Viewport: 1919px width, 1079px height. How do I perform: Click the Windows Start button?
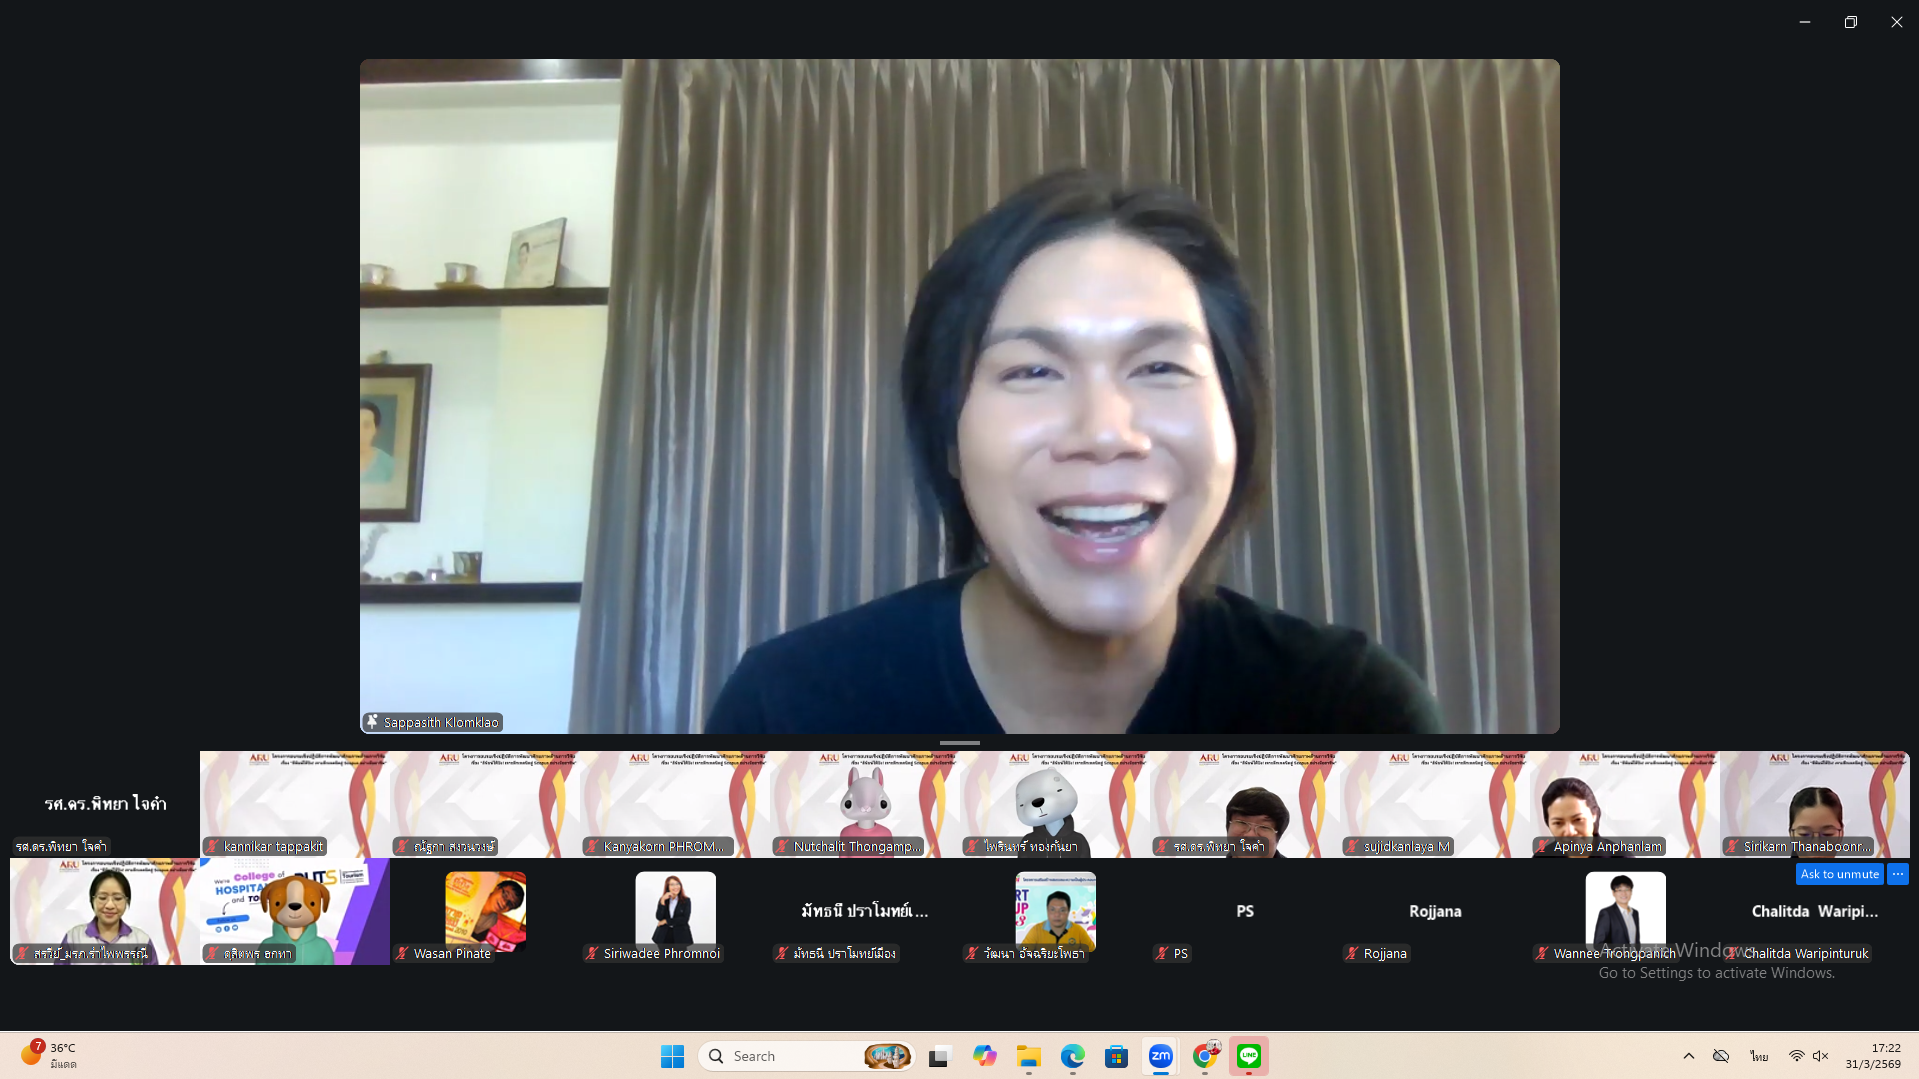pyautogui.click(x=672, y=1056)
